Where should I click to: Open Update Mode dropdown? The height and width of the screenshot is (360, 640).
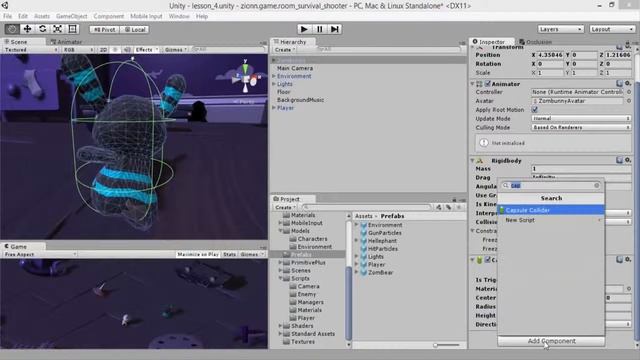pyautogui.click(x=581, y=118)
